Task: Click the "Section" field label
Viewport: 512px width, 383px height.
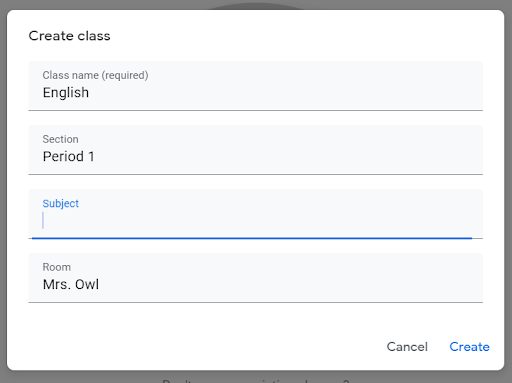Action: click(60, 139)
